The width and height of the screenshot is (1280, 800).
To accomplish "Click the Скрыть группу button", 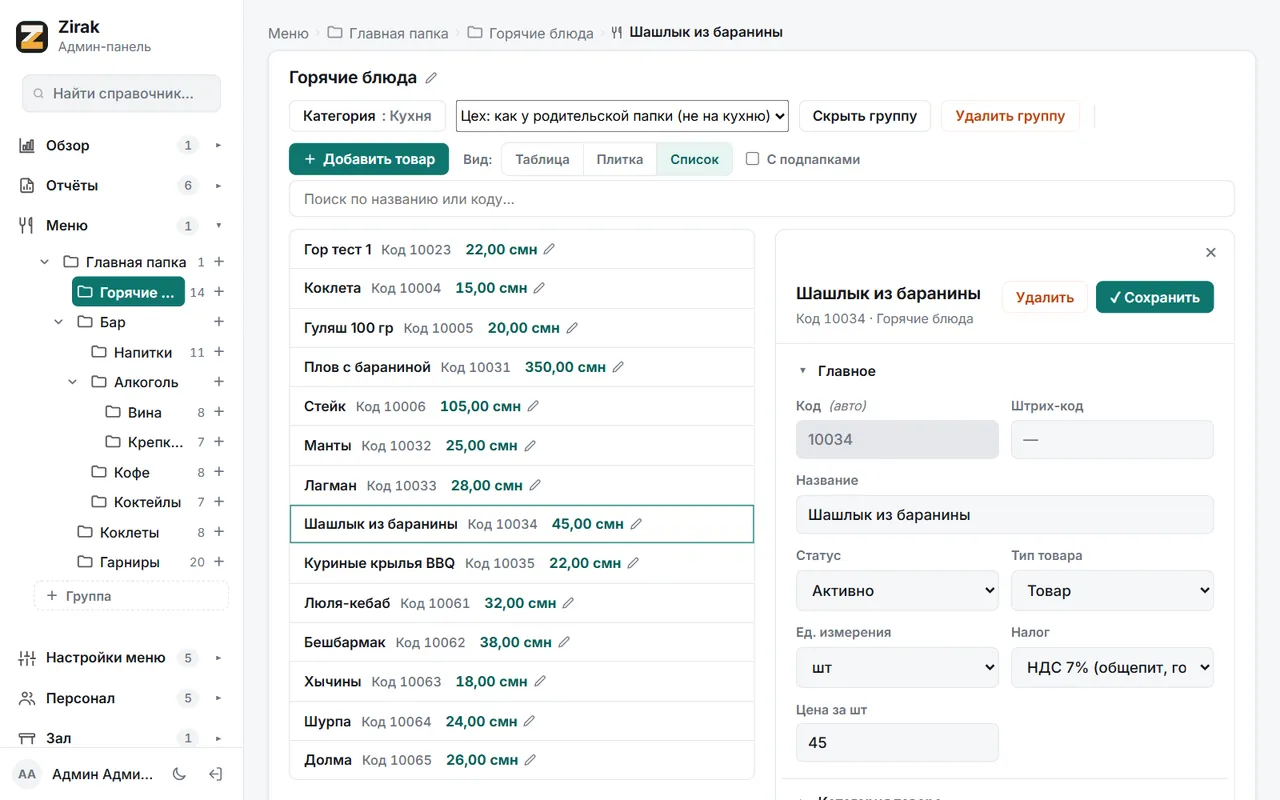I will (x=865, y=116).
